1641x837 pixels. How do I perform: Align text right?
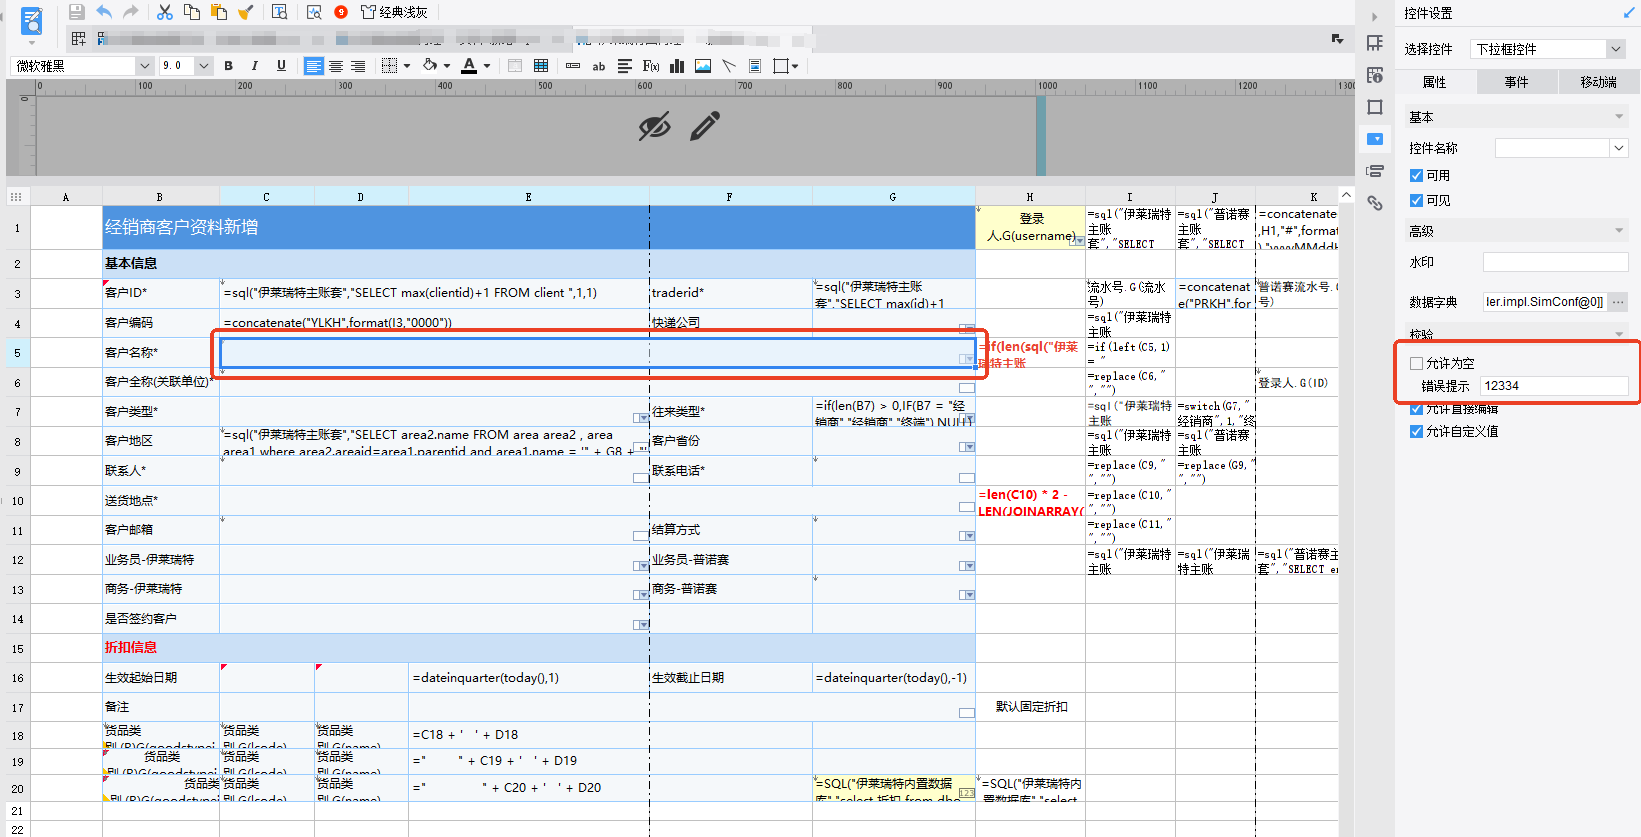click(x=358, y=66)
